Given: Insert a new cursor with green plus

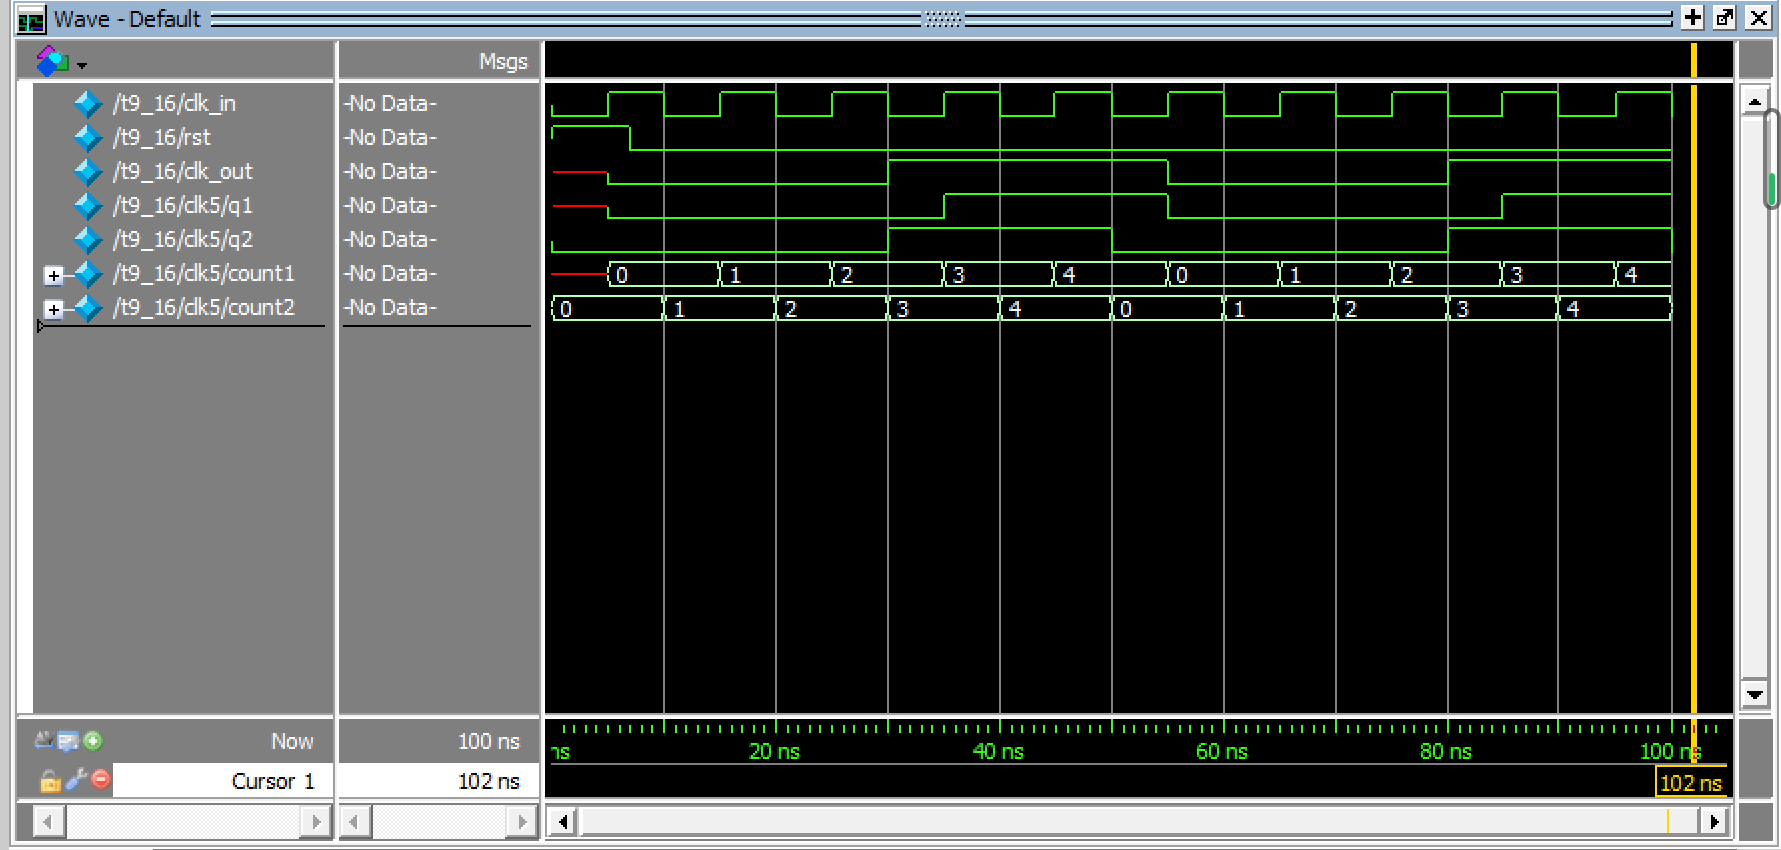Looking at the screenshot, I should click(93, 741).
